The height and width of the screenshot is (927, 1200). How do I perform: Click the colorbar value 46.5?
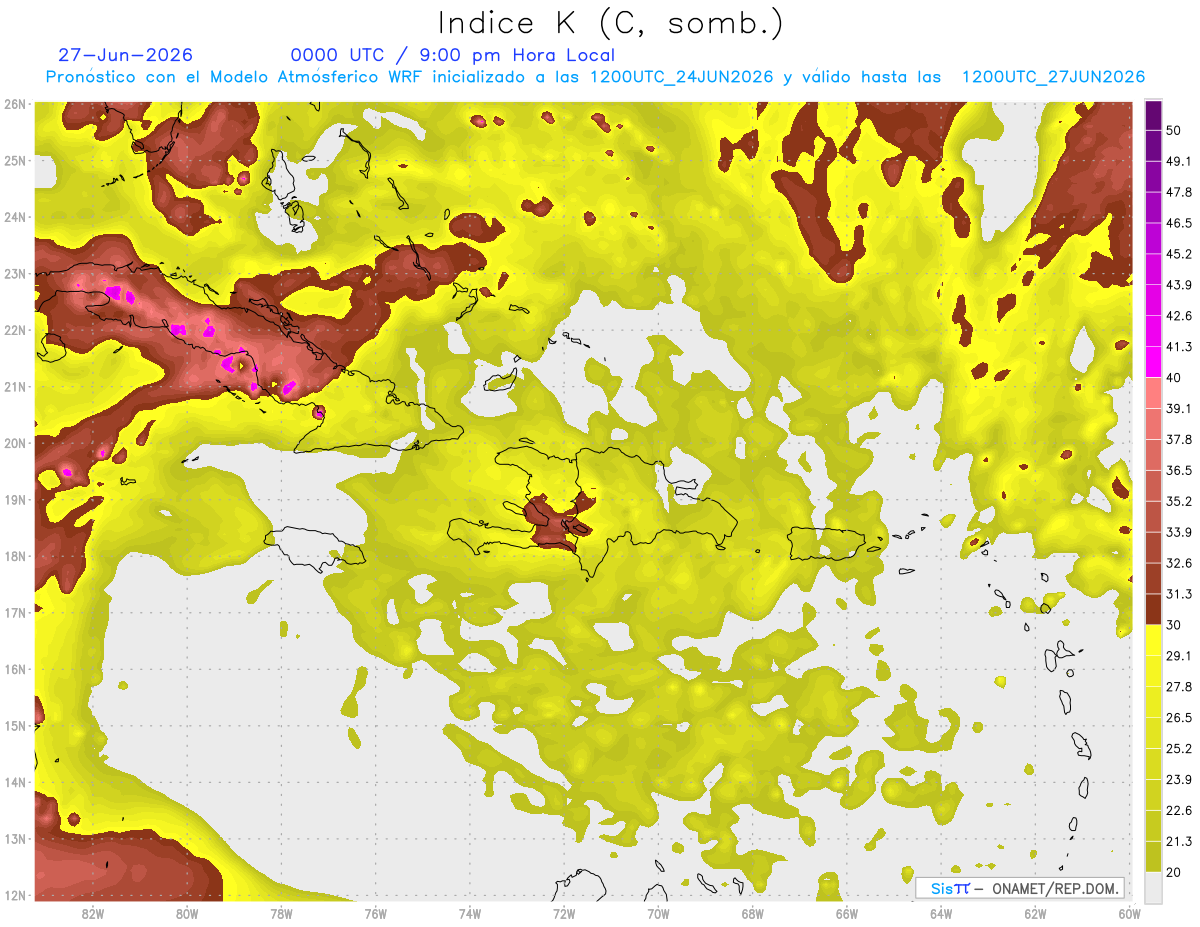[x=1179, y=223]
